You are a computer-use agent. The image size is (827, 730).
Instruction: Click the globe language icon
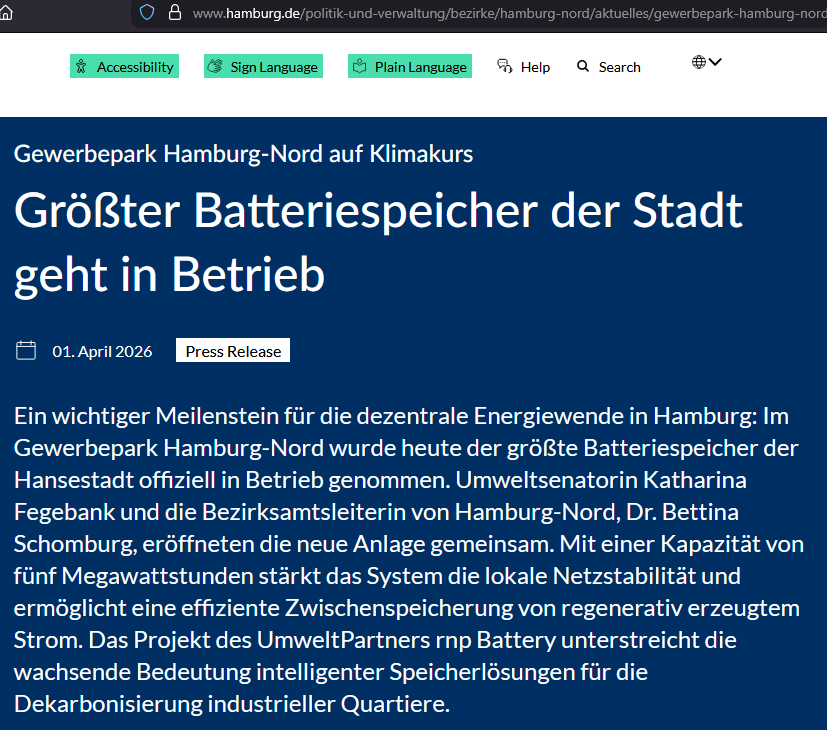pos(699,62)
